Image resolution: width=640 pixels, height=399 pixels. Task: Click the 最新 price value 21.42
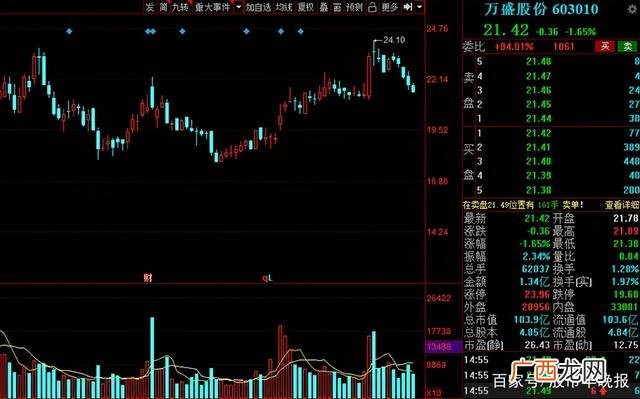537,218
